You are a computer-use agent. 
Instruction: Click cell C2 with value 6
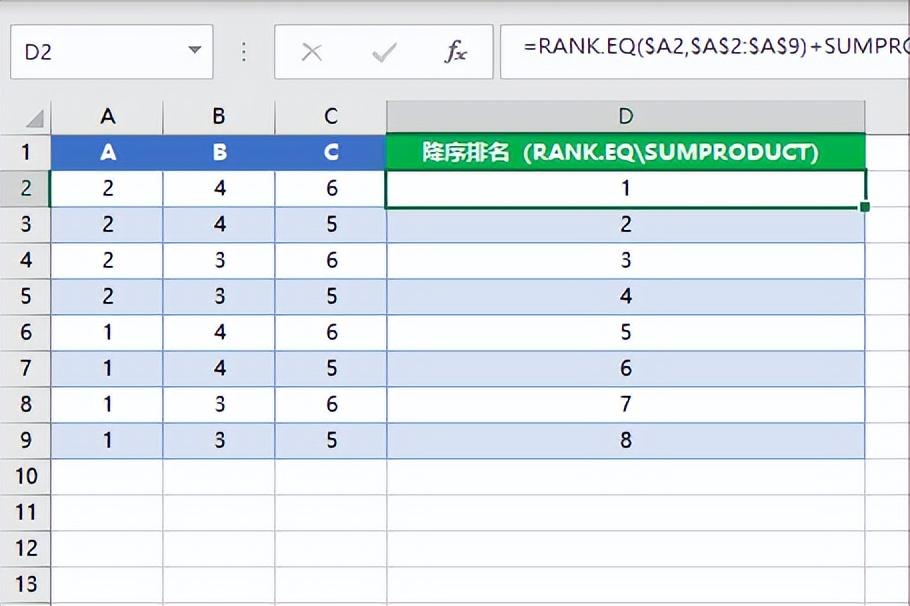331,188
